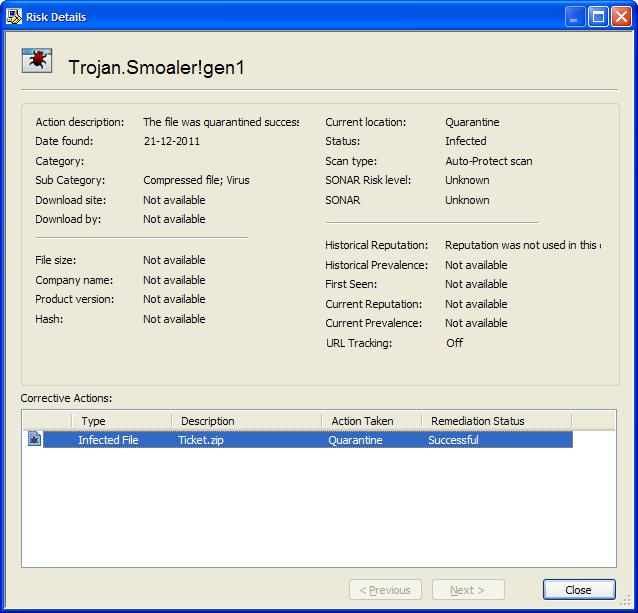Go to the Previous risk
The image size is (638, 613).
coord(385,590)
